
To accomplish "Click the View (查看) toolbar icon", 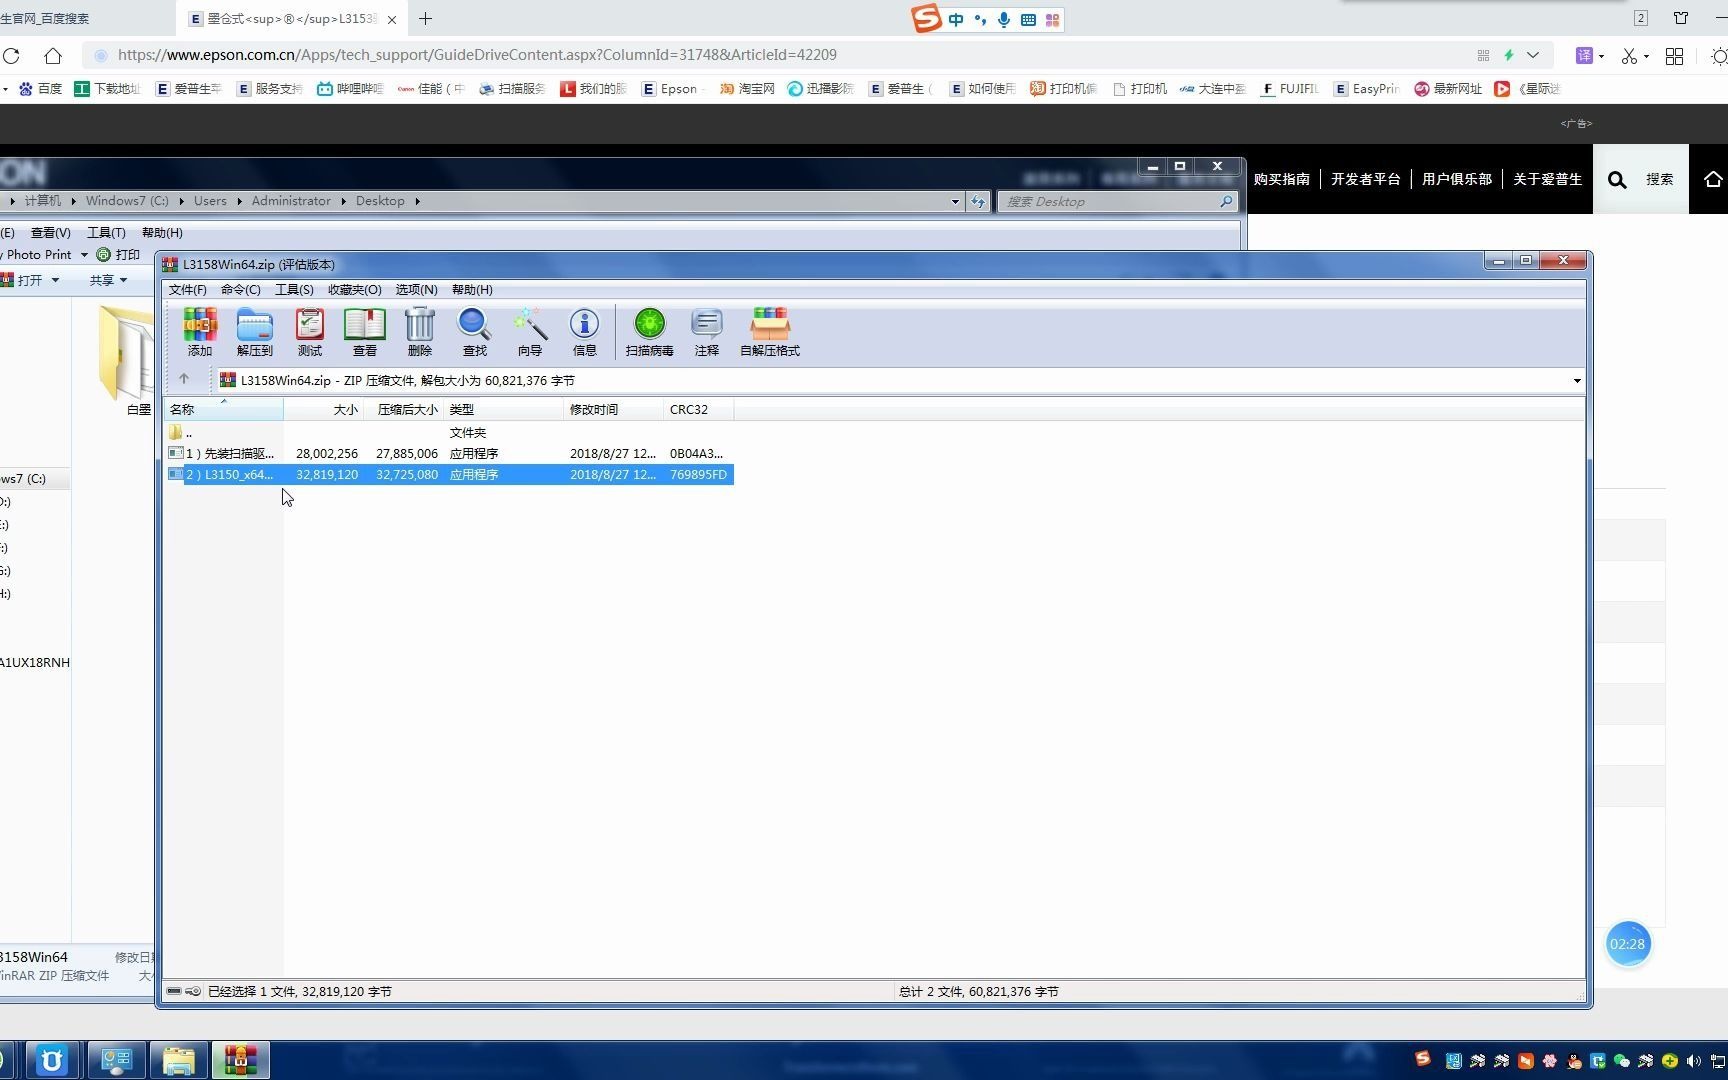I will (x=365, y=332).
